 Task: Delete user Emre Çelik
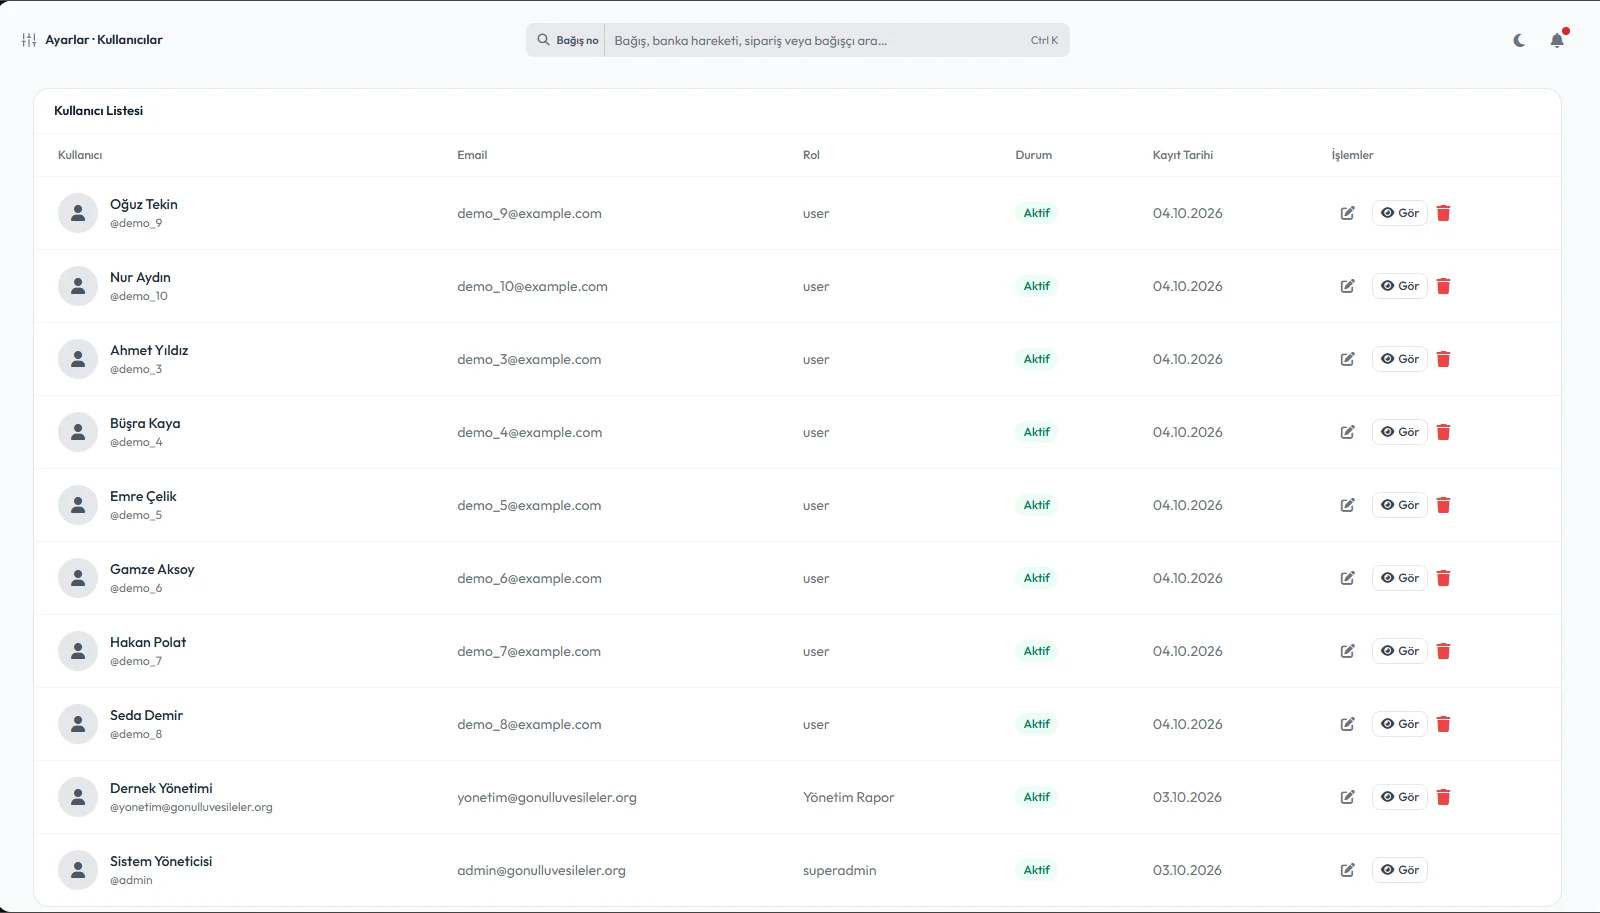click(x=1443, y=505)
